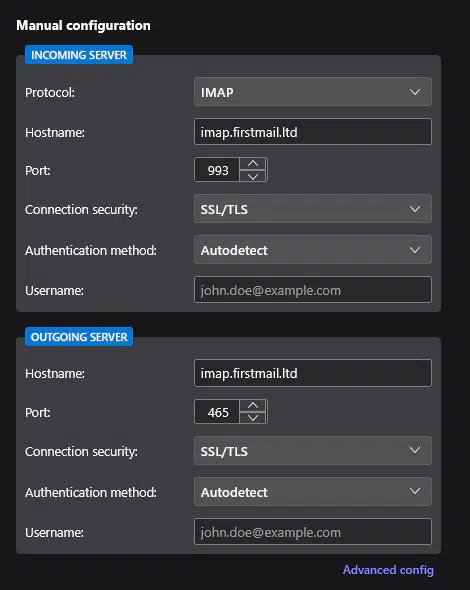The width and height of the screenshot is (470, 590).
Task: Focus the outgoing server Username field
Action: (x=313, y=532)
